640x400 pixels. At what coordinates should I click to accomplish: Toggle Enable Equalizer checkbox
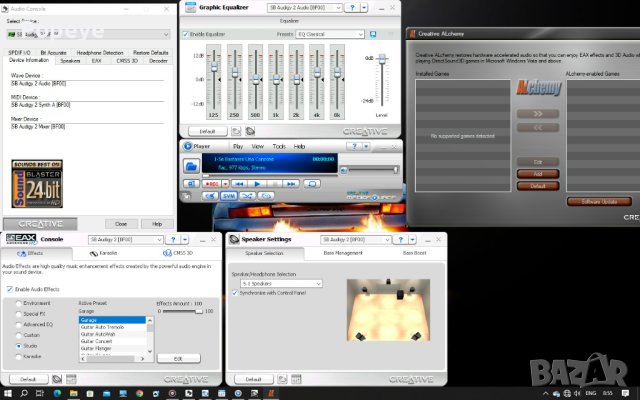pyautogui.click(x=186, y=34)
